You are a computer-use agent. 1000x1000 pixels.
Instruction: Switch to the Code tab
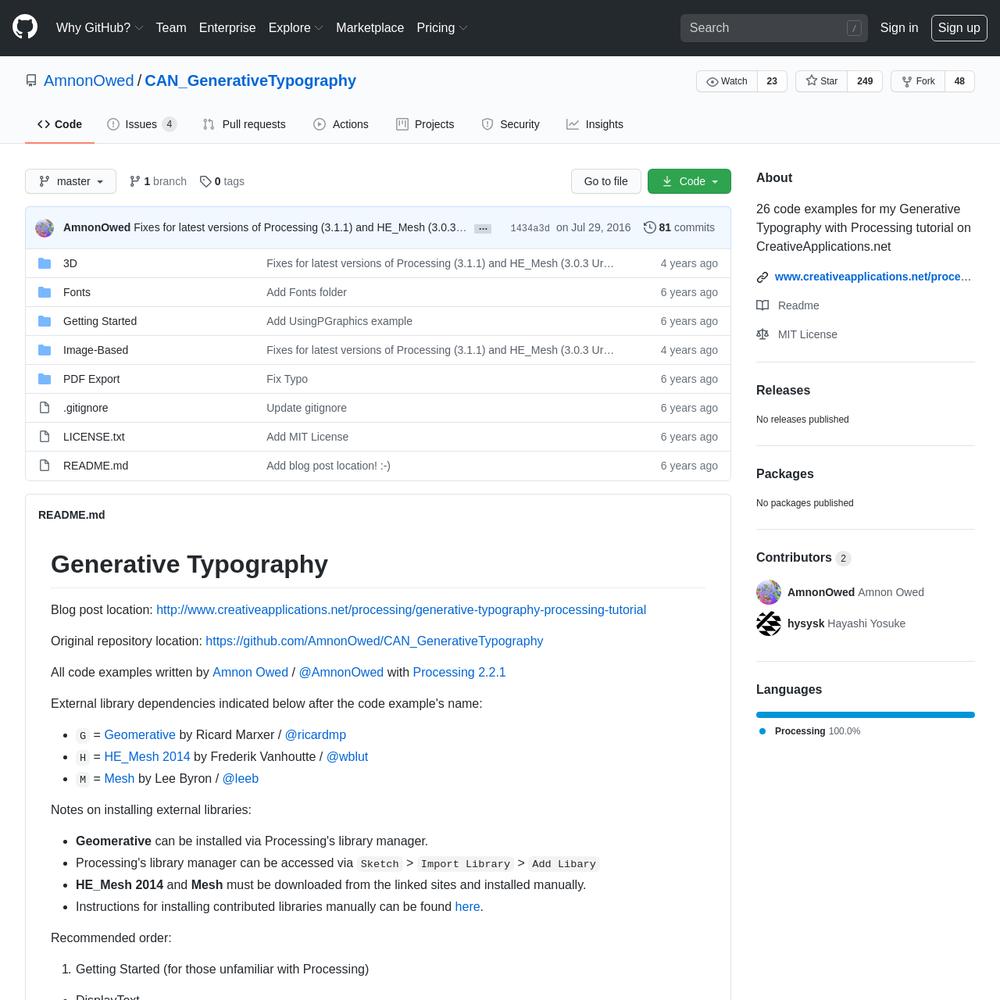point(60,124)
